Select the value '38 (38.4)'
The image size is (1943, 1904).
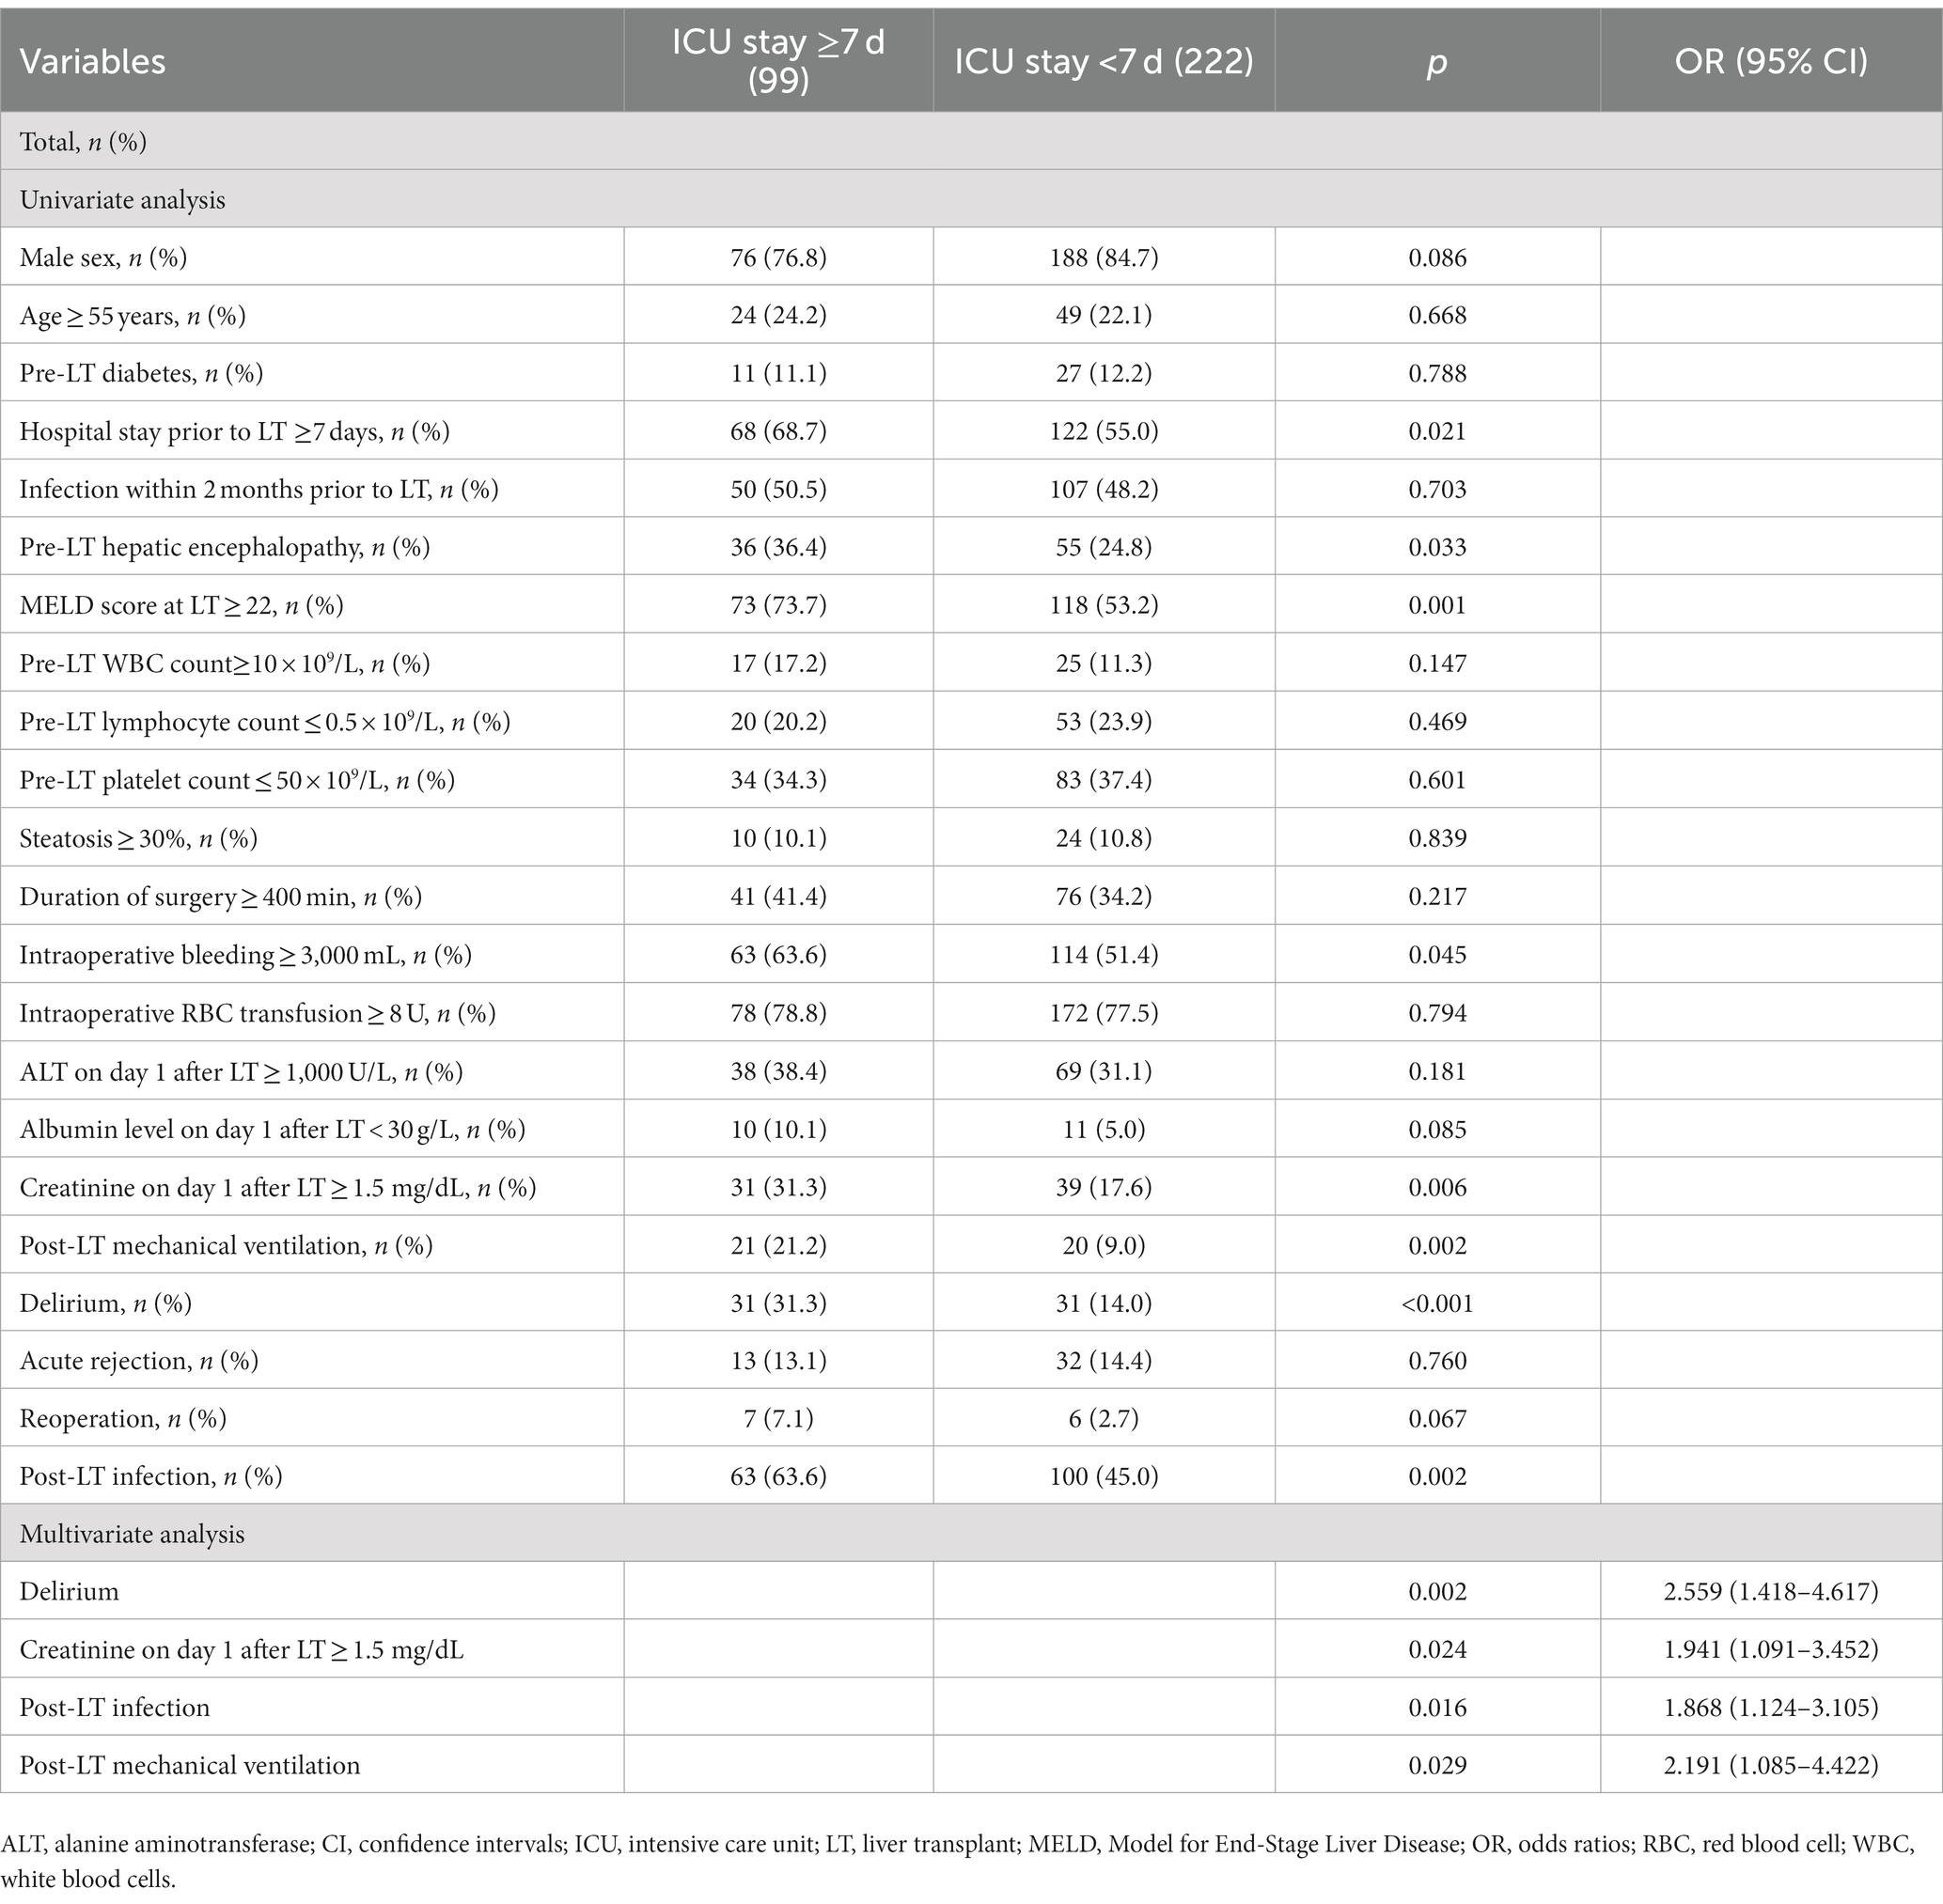click(778, 1072)
